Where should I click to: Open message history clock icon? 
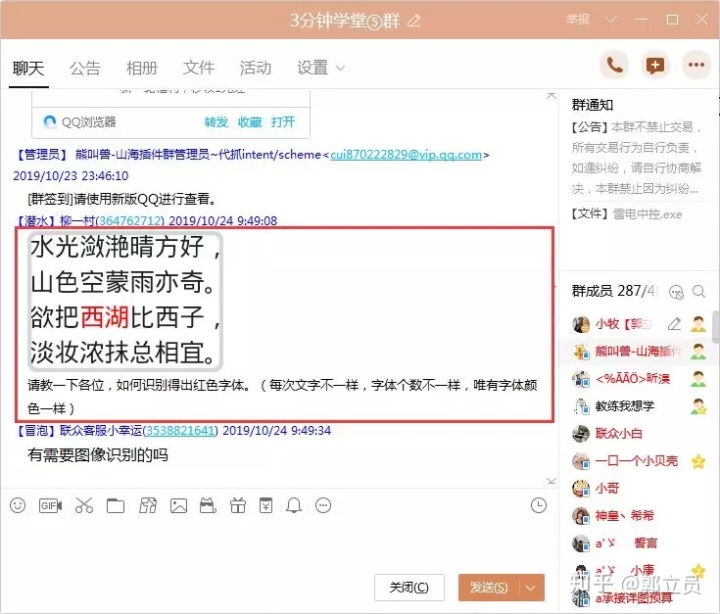tap(539, 506)
